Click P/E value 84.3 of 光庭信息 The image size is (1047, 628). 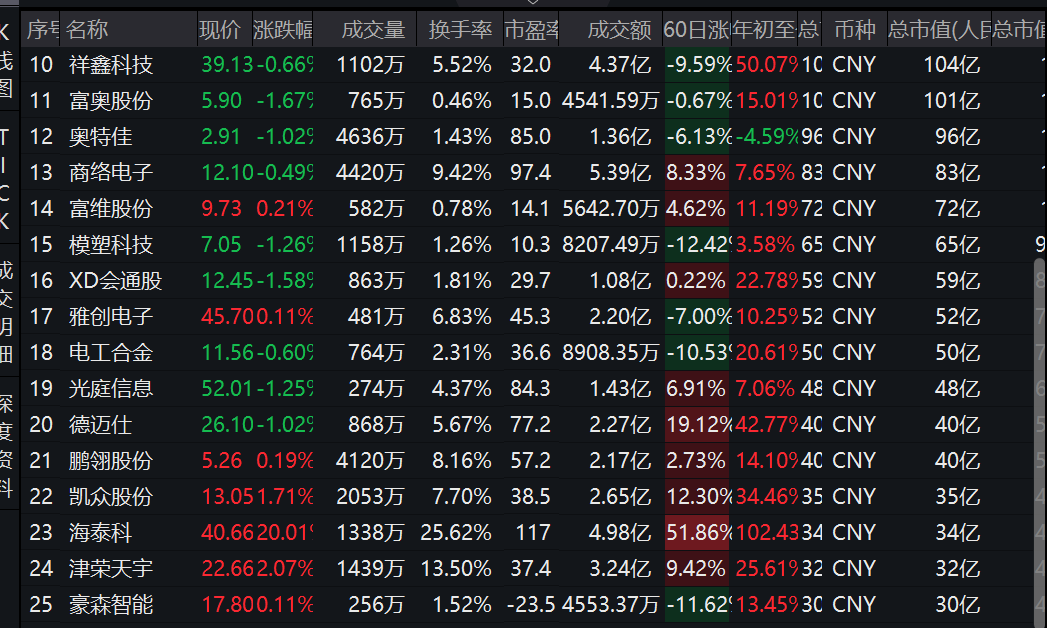[530, 388]
